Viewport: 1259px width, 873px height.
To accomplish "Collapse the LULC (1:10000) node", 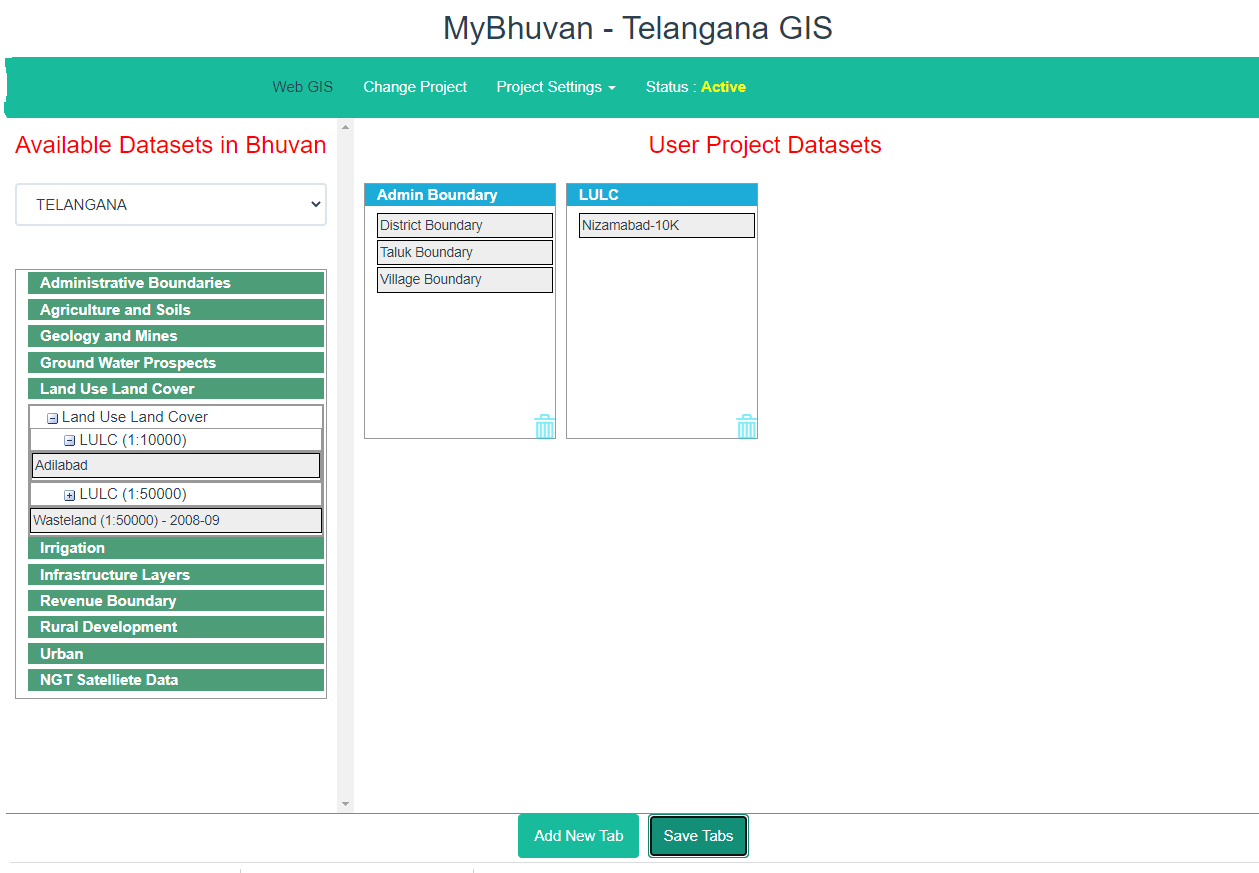I will coord(69,441).
